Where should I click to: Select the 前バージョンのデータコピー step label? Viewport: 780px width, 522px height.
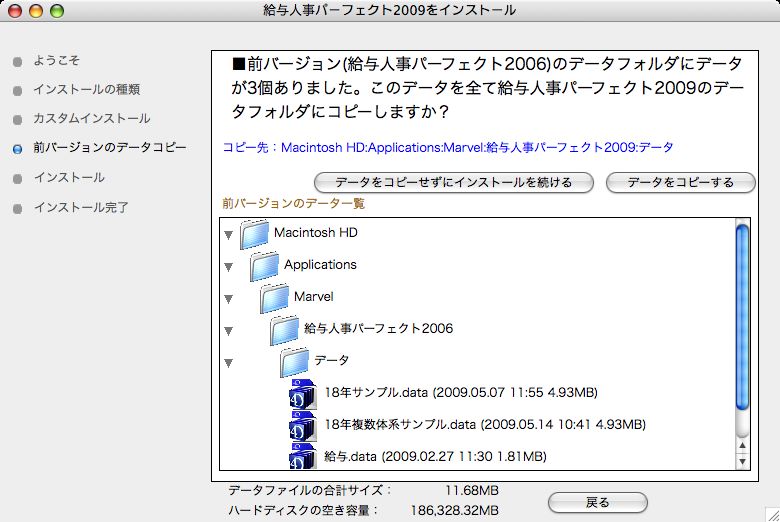(x=110, y=147)
